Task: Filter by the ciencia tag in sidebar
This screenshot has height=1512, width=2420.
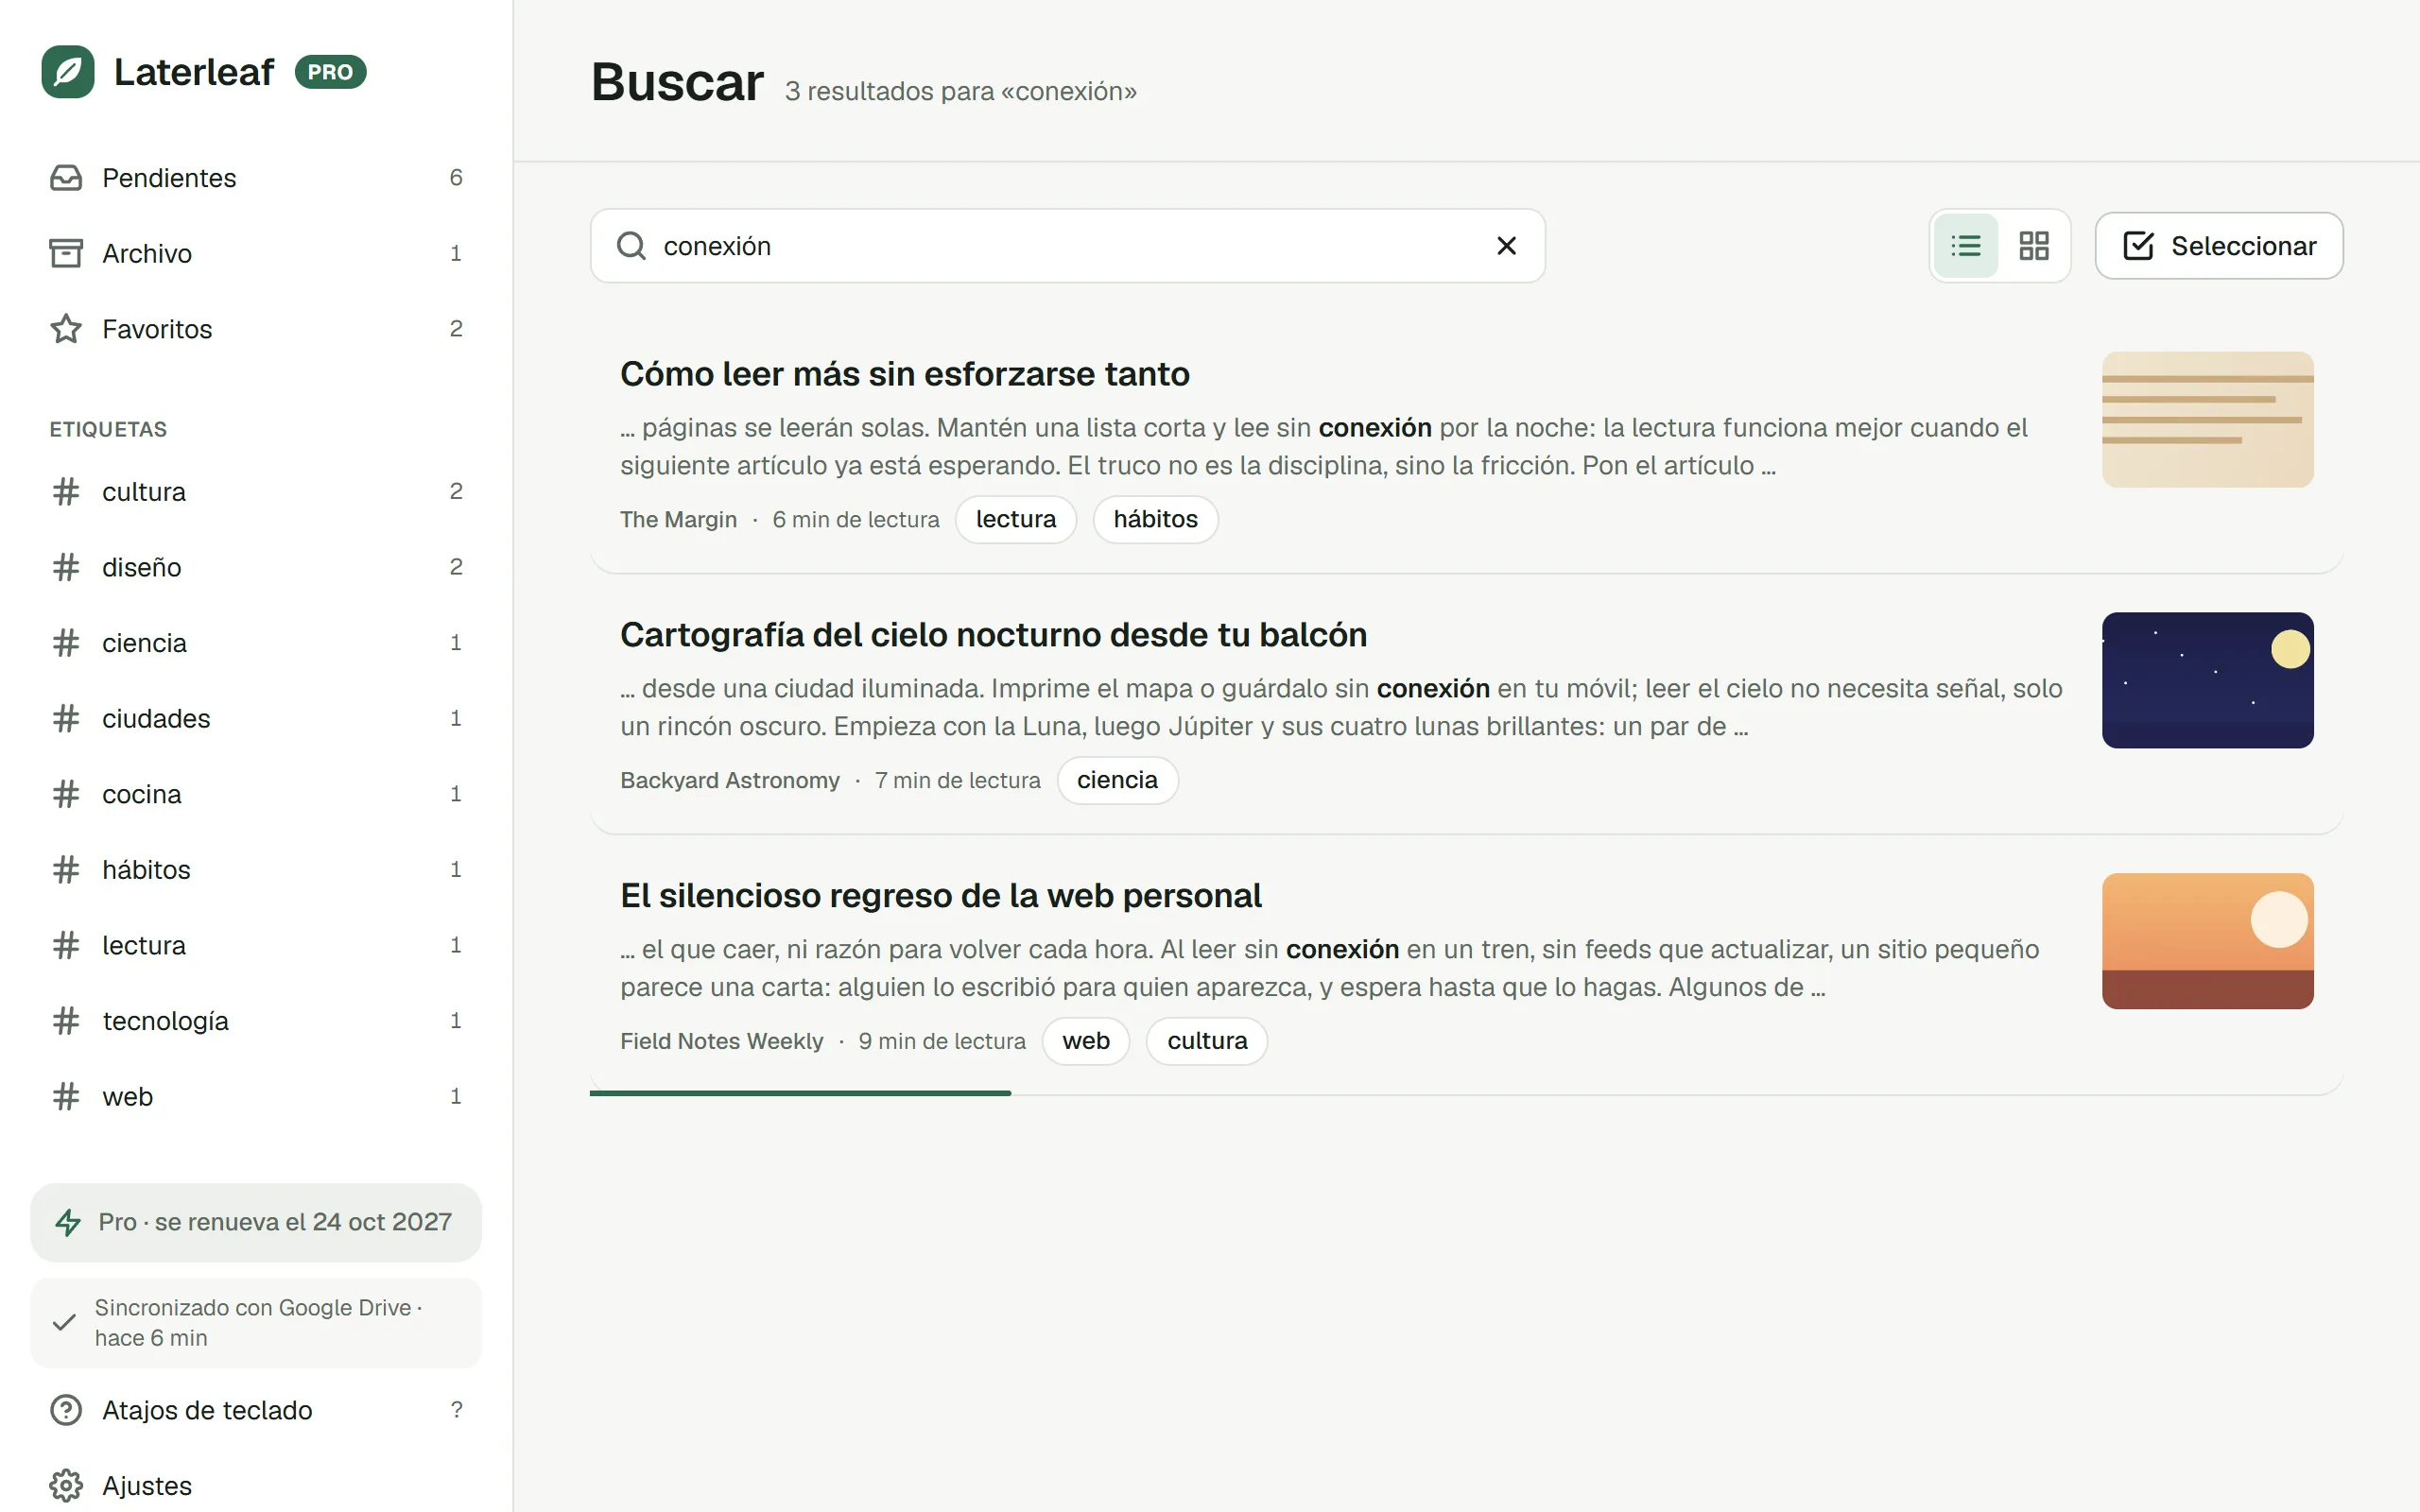Action: coord(256,643)
